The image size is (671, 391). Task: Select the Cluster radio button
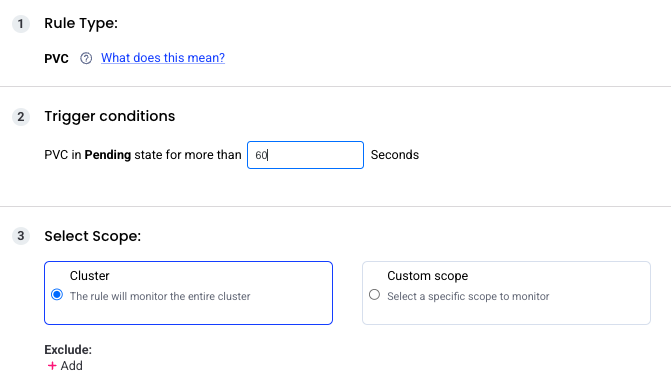click(57, 295)
